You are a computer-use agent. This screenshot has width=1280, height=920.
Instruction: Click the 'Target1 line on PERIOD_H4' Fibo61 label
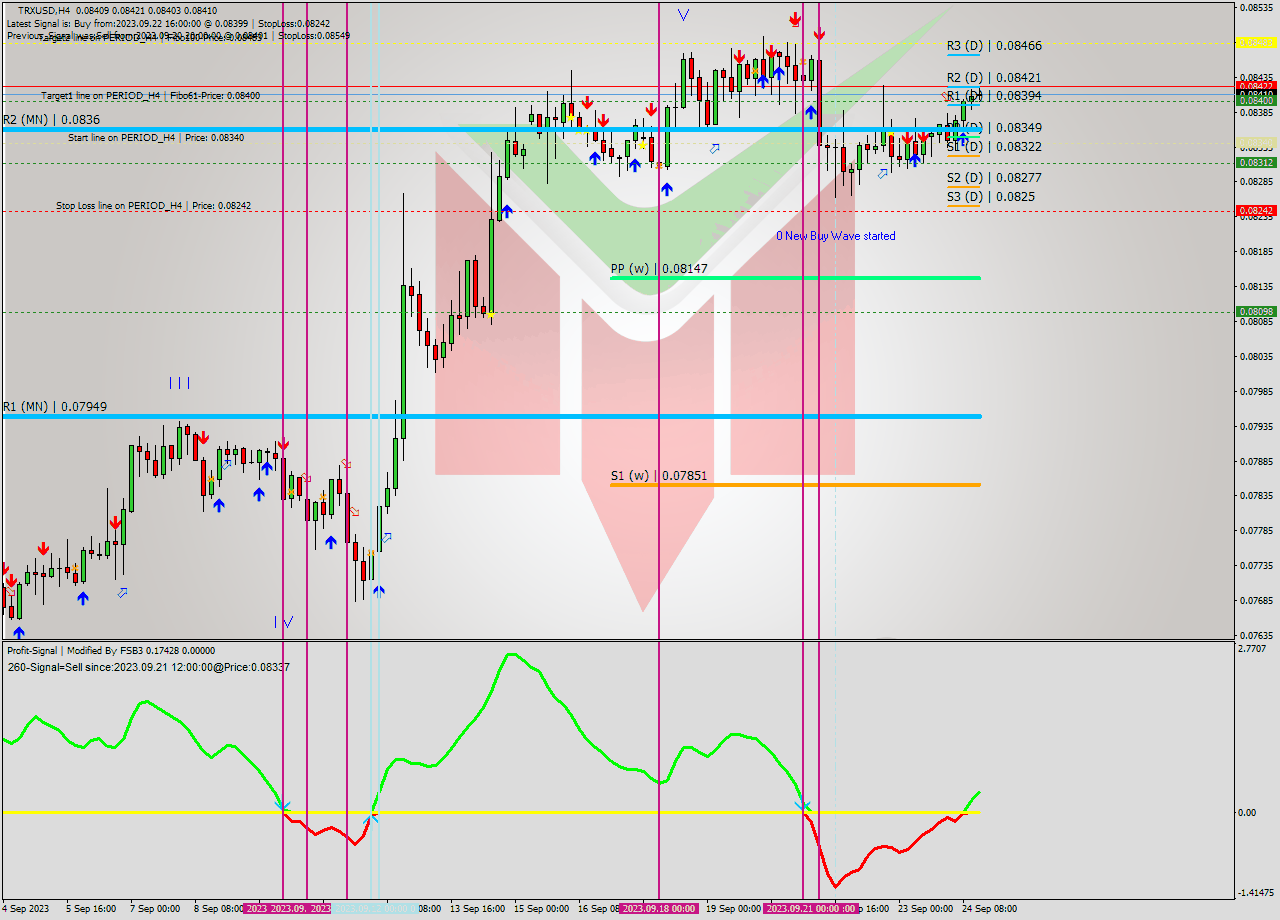(151, 96)
